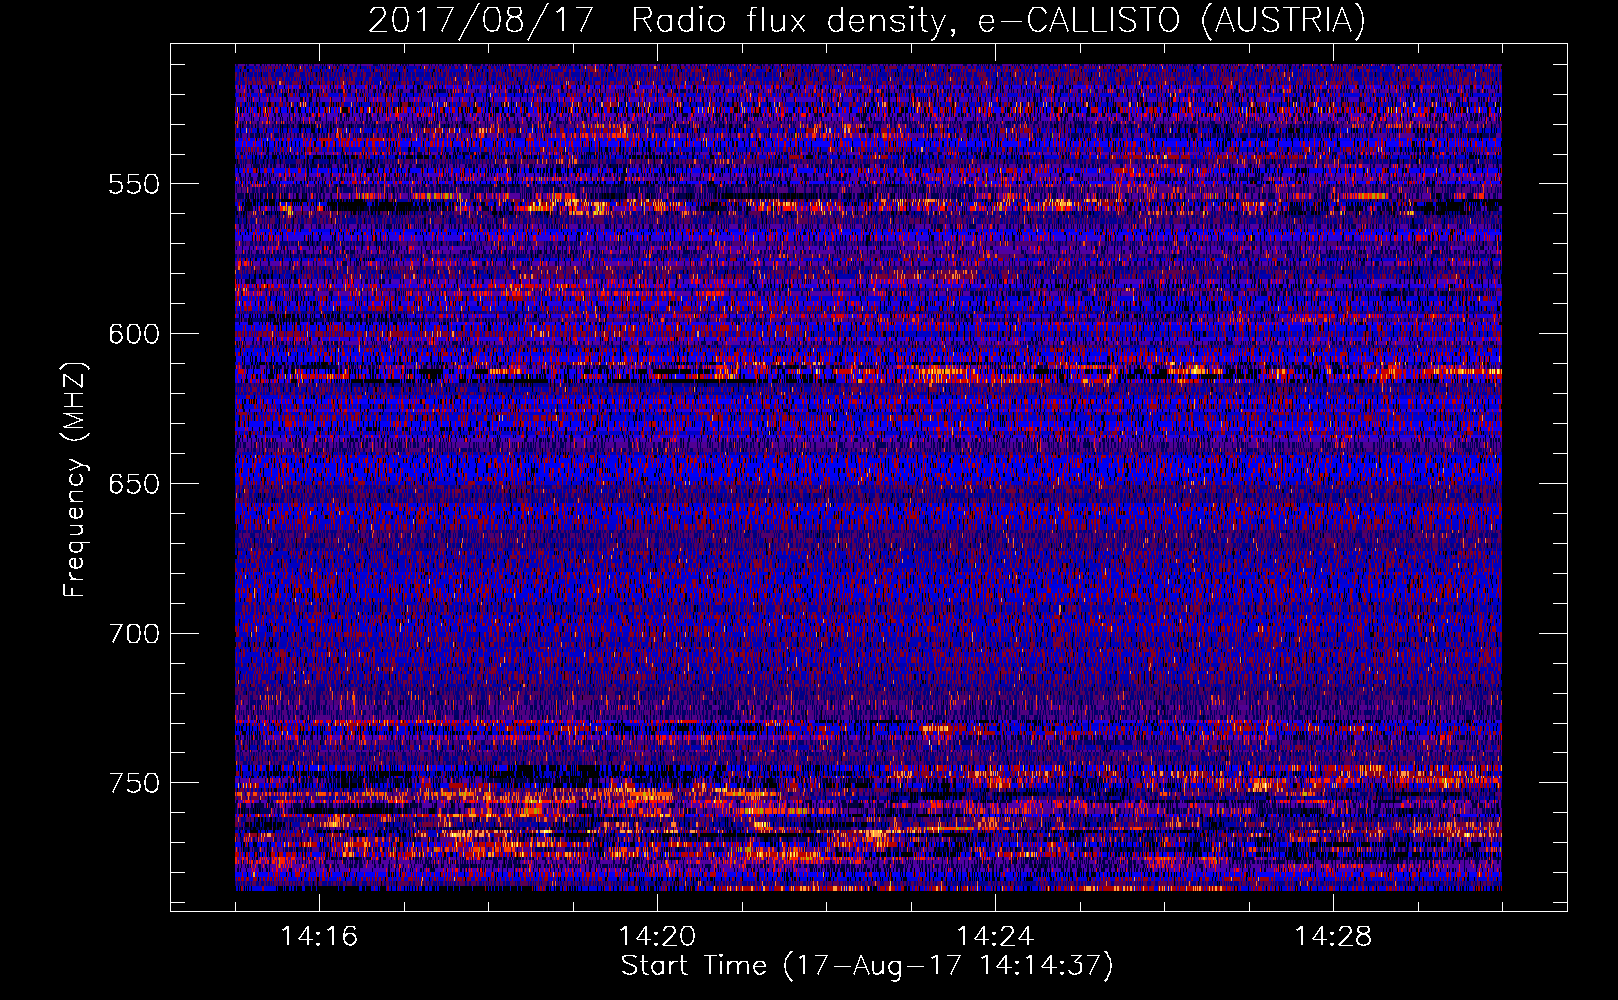The image size is (1618, 1000).
Task: Click the 'Frequency (MHZ)' y-axis label
Action: (x=75, y=479)
